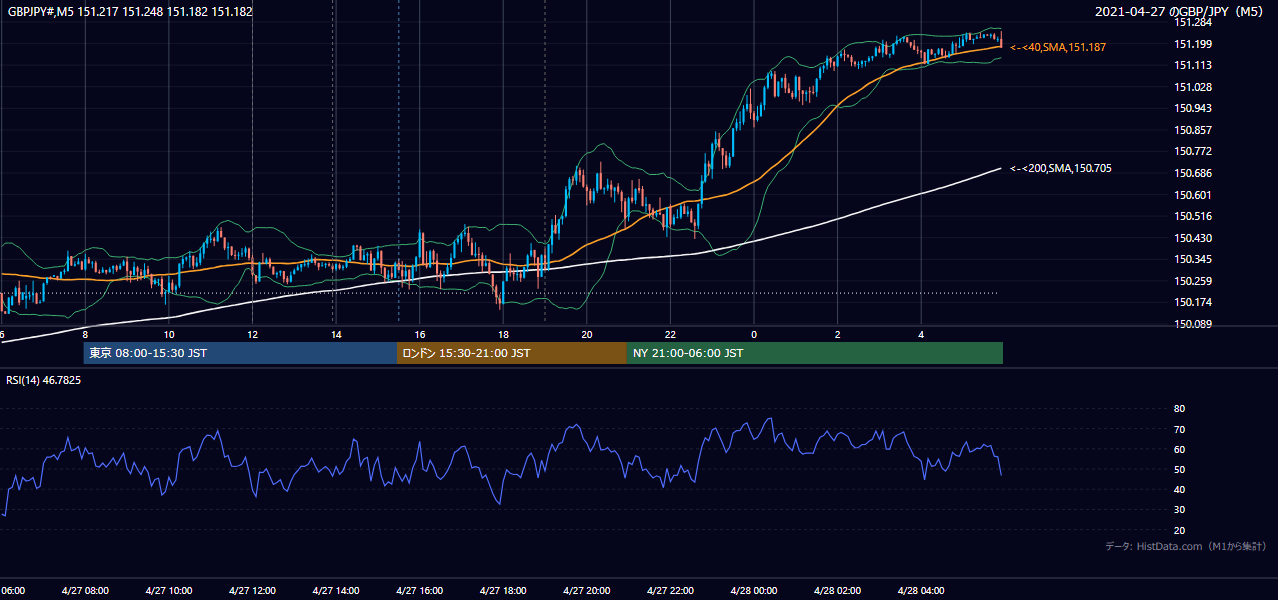Click the 4/27 18:00 bottom time label
The image size is (1278, 600).
tap(502, 590)
